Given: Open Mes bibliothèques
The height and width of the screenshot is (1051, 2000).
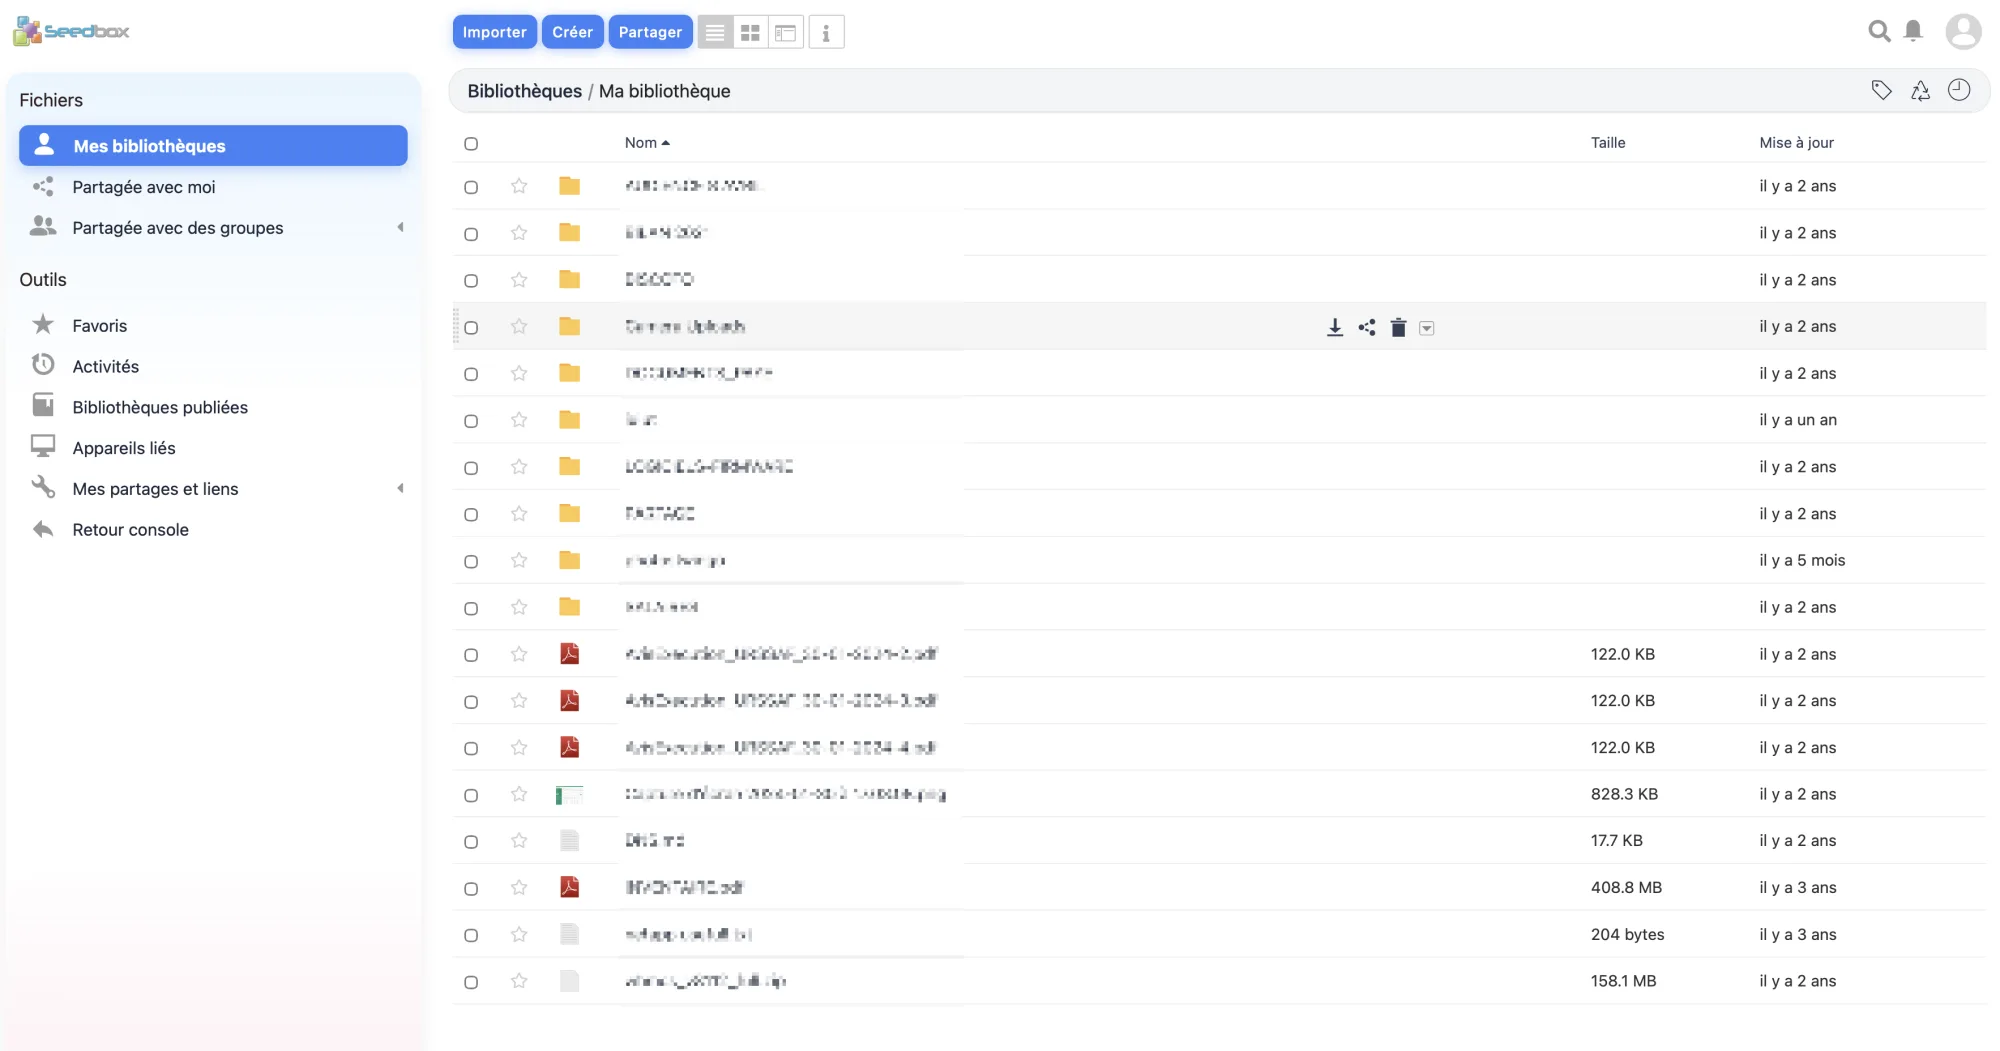Looking at the screenshot, I should point(213,145).
